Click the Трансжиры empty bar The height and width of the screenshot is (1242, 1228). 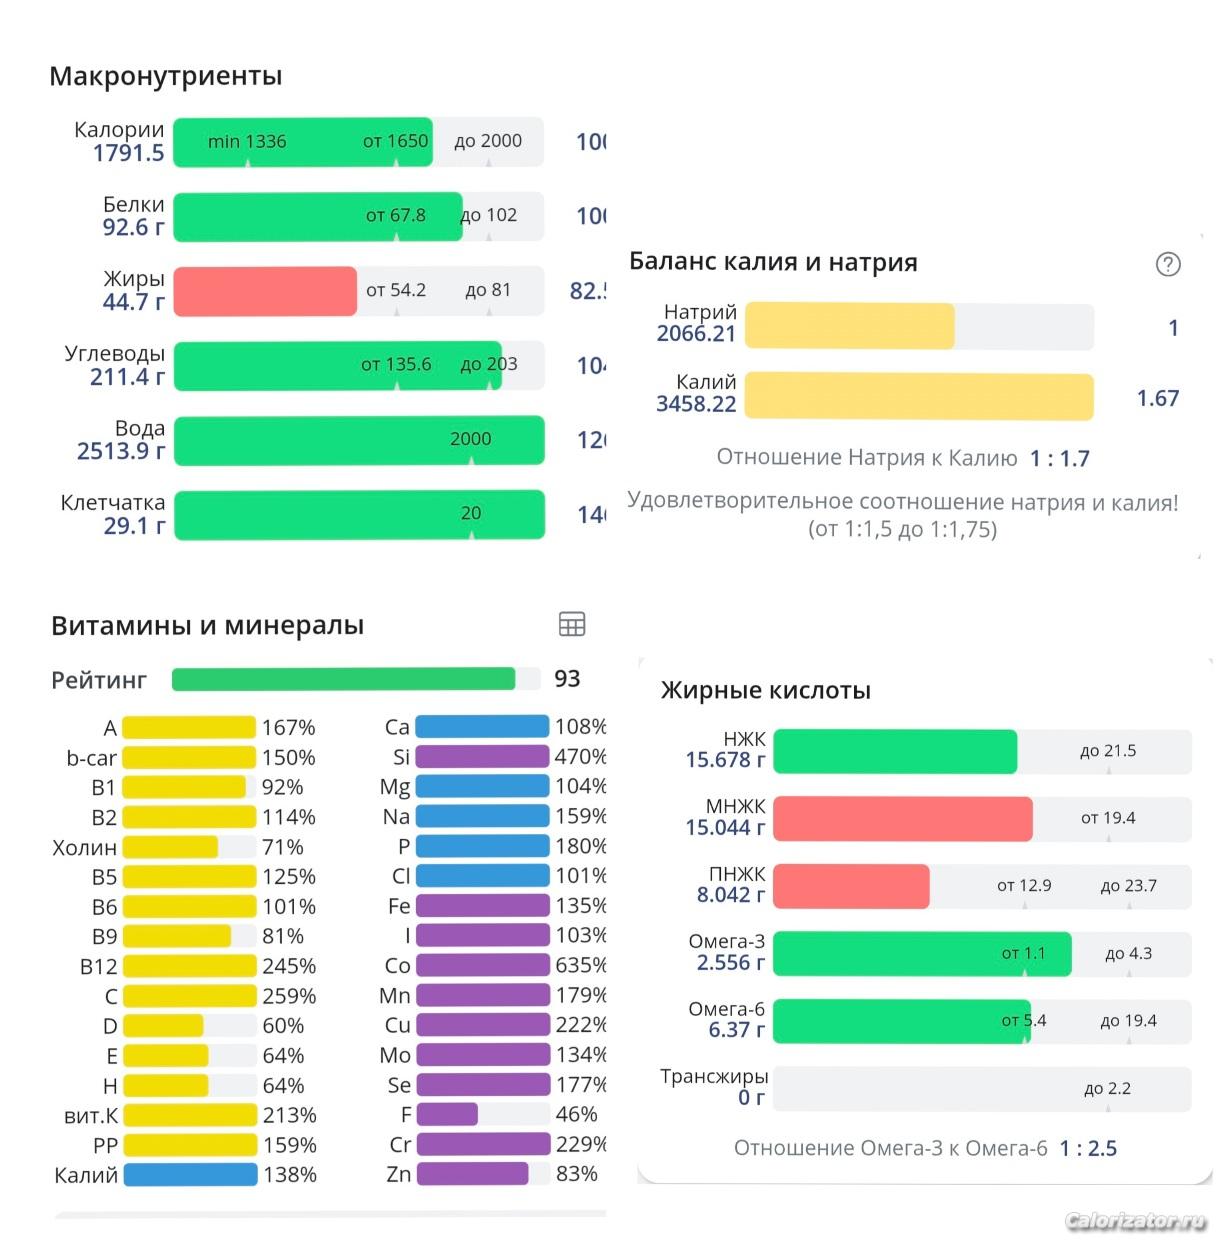(981, 1089)
